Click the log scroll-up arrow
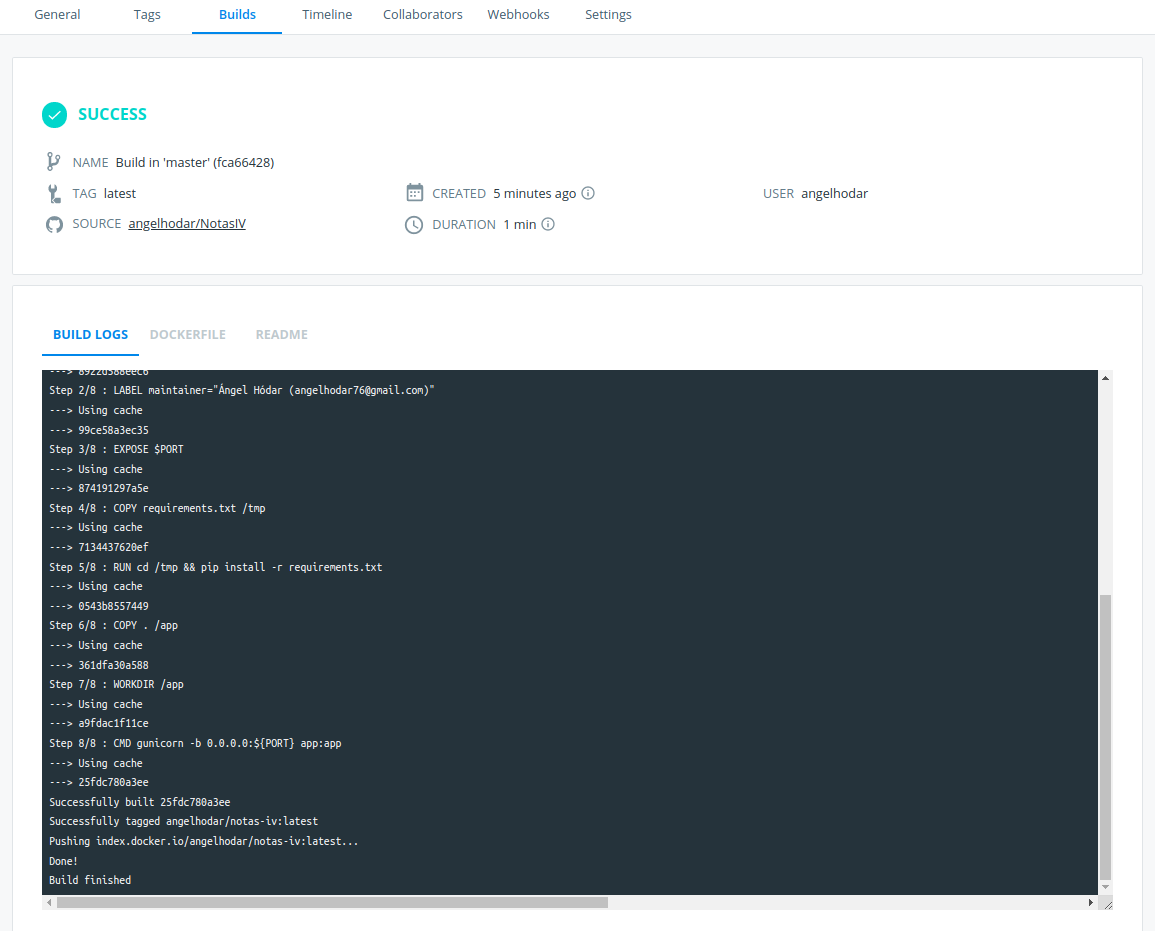1155x931 pixels. coord(1106,378)
